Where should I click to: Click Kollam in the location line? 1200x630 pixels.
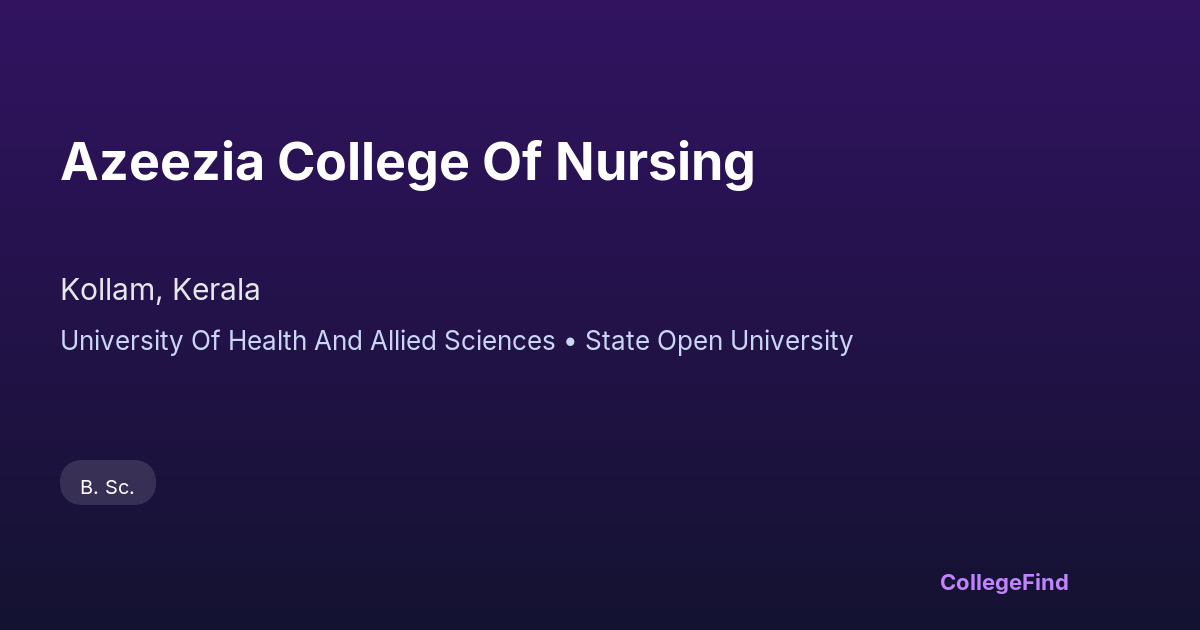click(108, 290)
